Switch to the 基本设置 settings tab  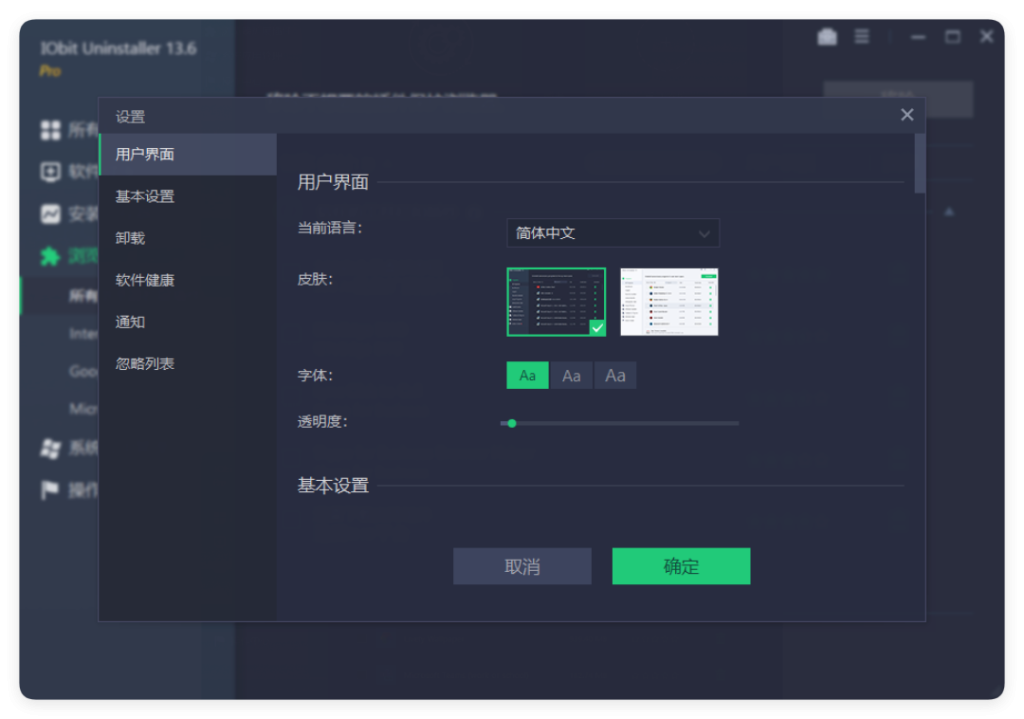tap(145, 196)
